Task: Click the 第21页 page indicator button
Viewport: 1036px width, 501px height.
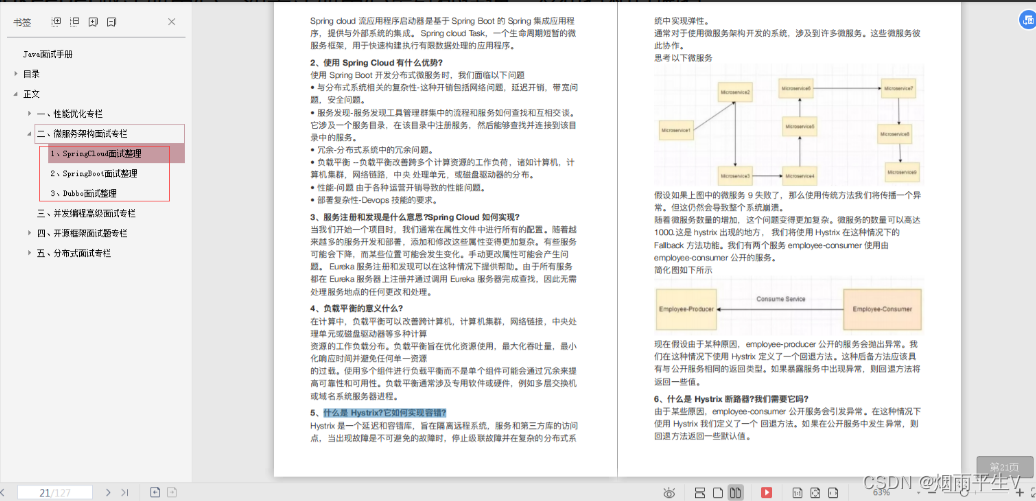Action: 1003,467
